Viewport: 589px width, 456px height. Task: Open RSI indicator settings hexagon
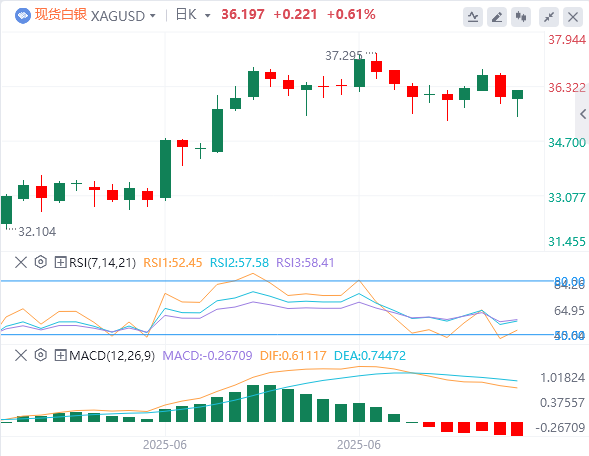(41, 262)
